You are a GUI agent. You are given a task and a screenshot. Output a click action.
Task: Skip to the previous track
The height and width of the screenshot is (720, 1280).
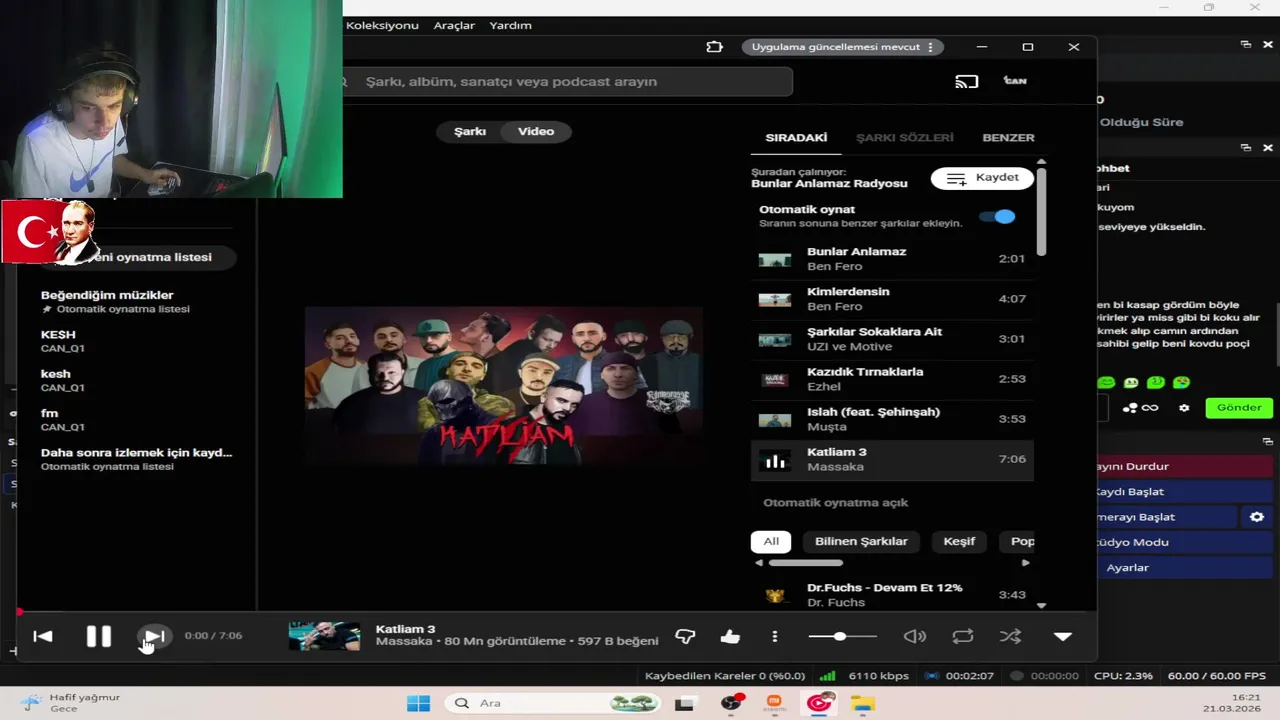pos(43,636)
